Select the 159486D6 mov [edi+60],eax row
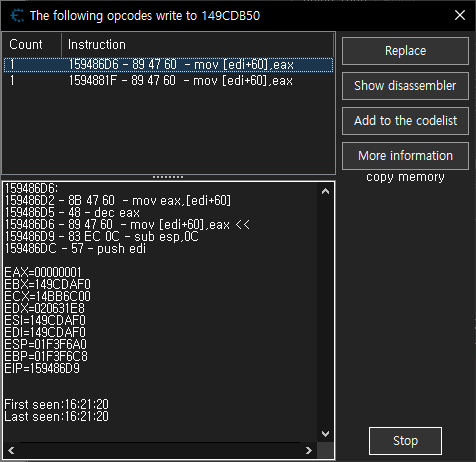This screenshot has height=462, width=476. point(168,65)
